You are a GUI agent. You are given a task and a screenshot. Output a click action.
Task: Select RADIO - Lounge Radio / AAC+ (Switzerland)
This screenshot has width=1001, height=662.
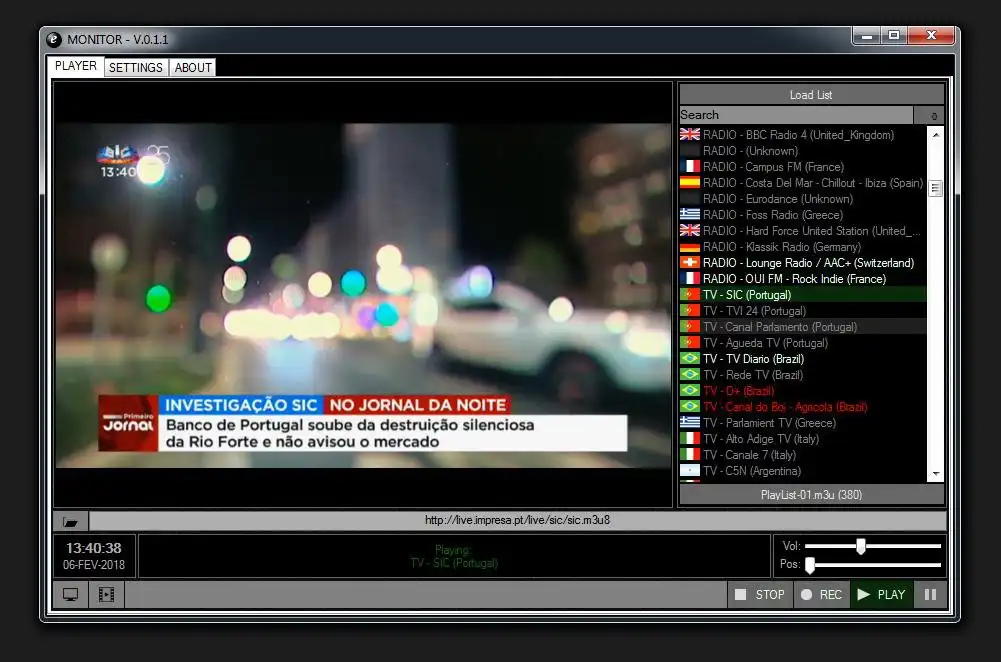[x=803, y=262]
